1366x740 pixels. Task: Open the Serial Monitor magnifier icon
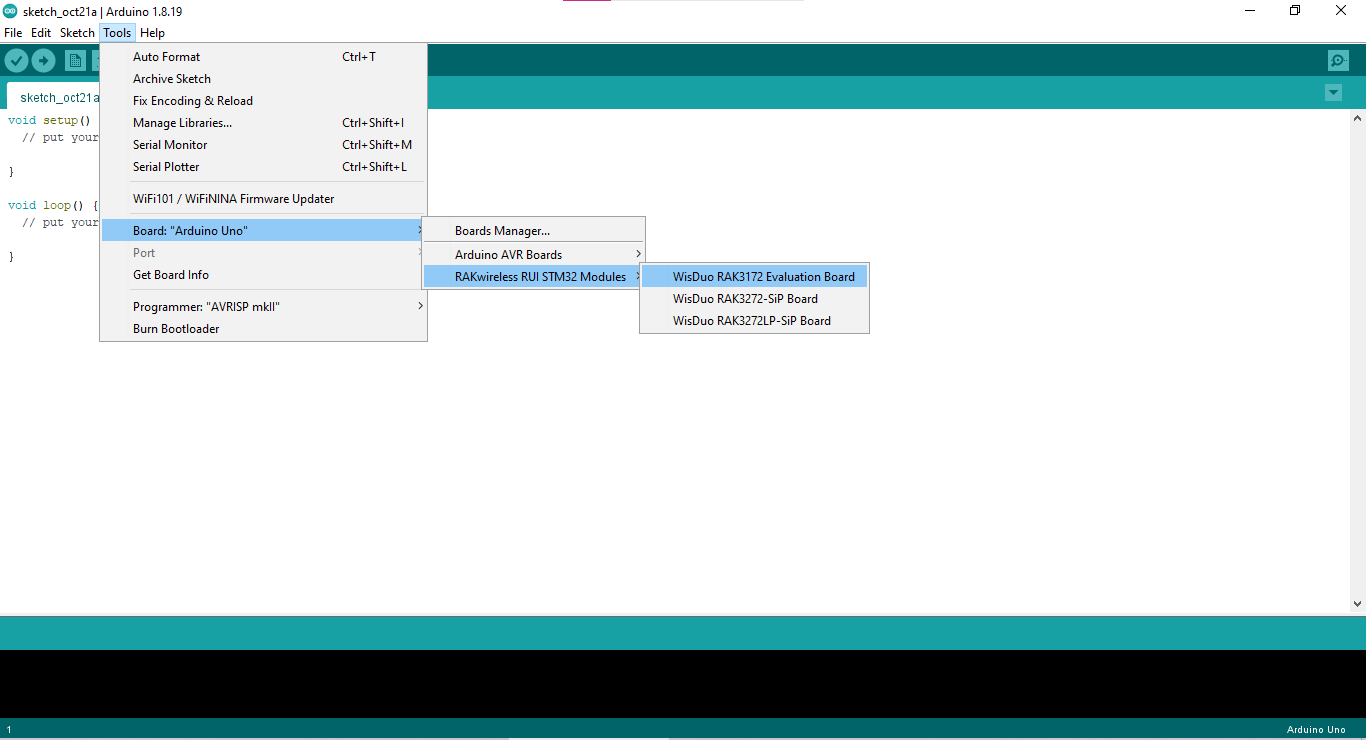(1338, 61)
